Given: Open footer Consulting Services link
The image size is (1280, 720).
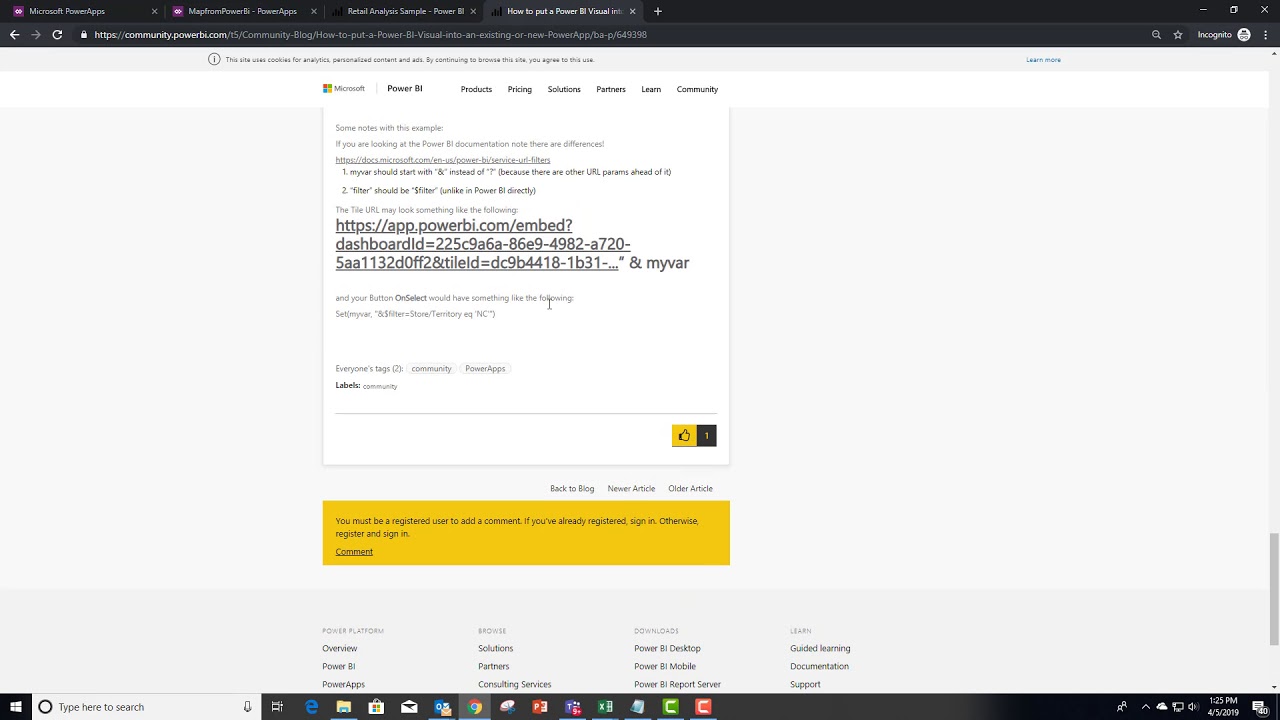Looking at the screenshot, I should click(x=514, y=684).
